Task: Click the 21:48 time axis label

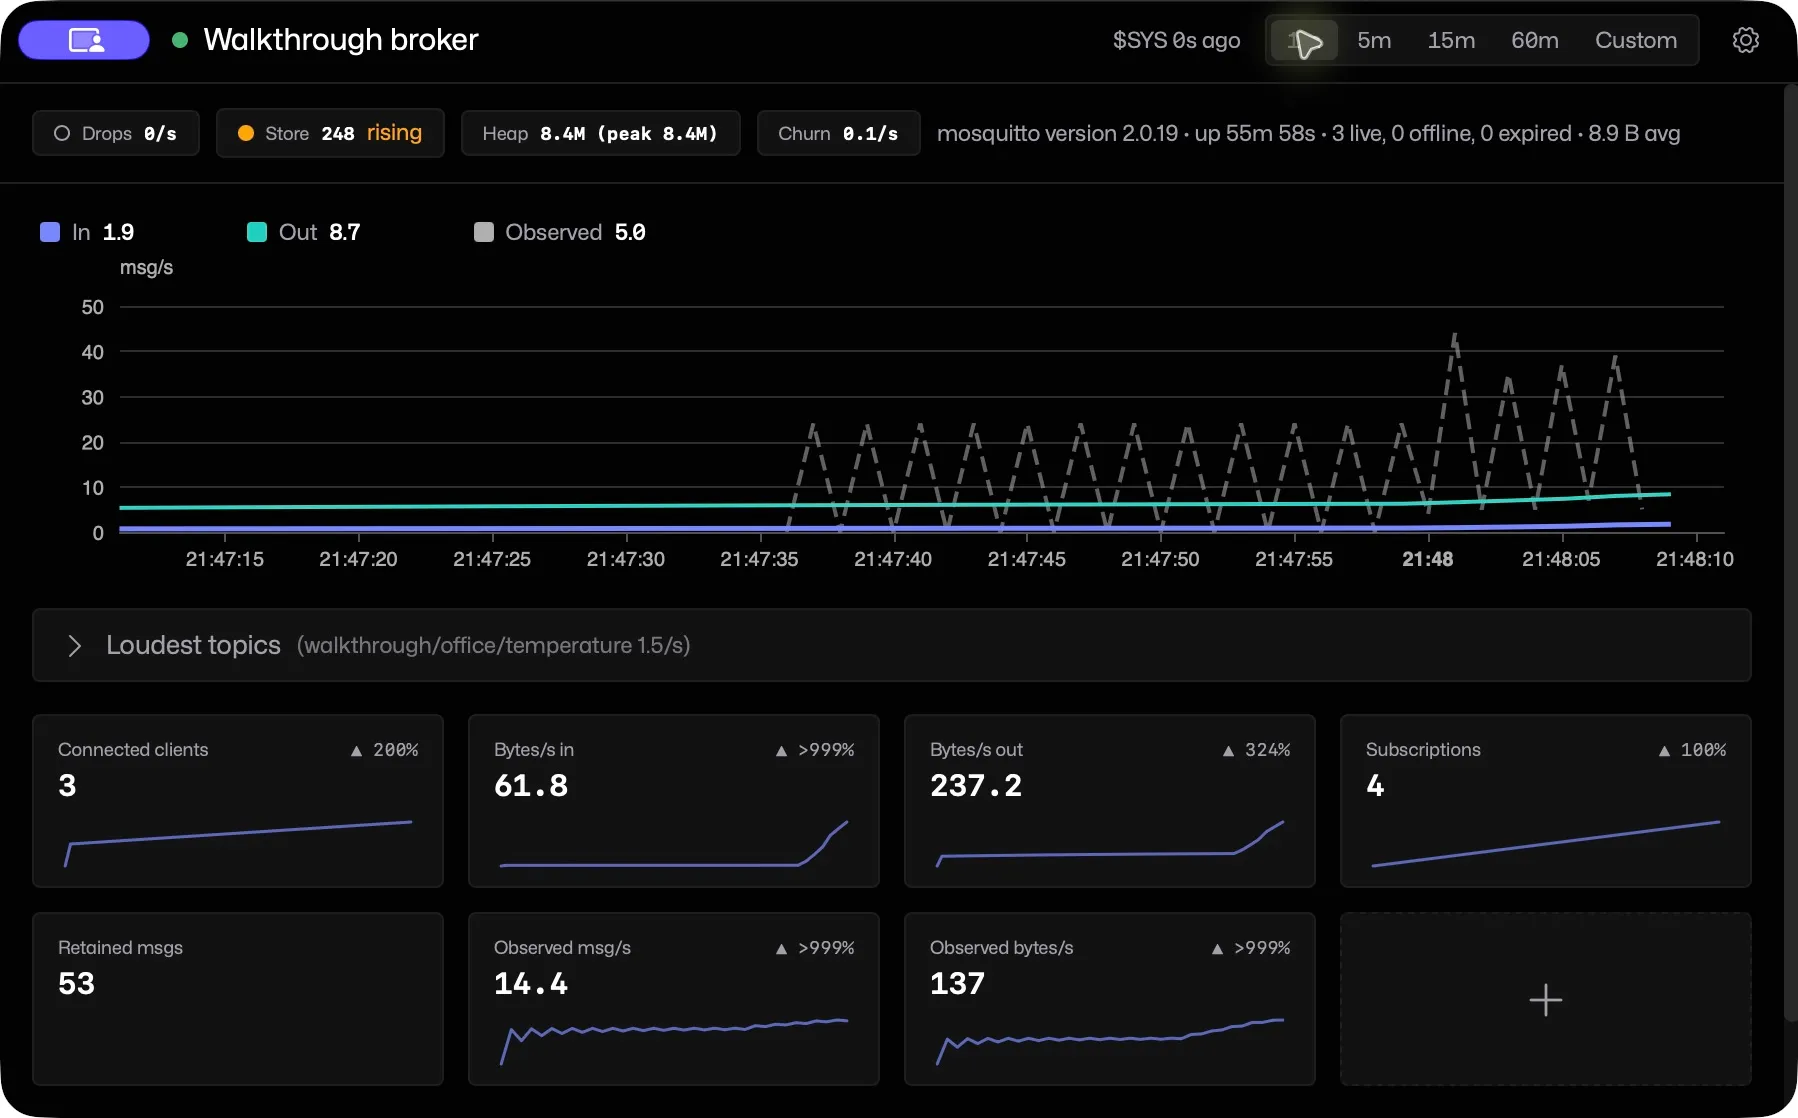Action: (x=1428, y=559)
